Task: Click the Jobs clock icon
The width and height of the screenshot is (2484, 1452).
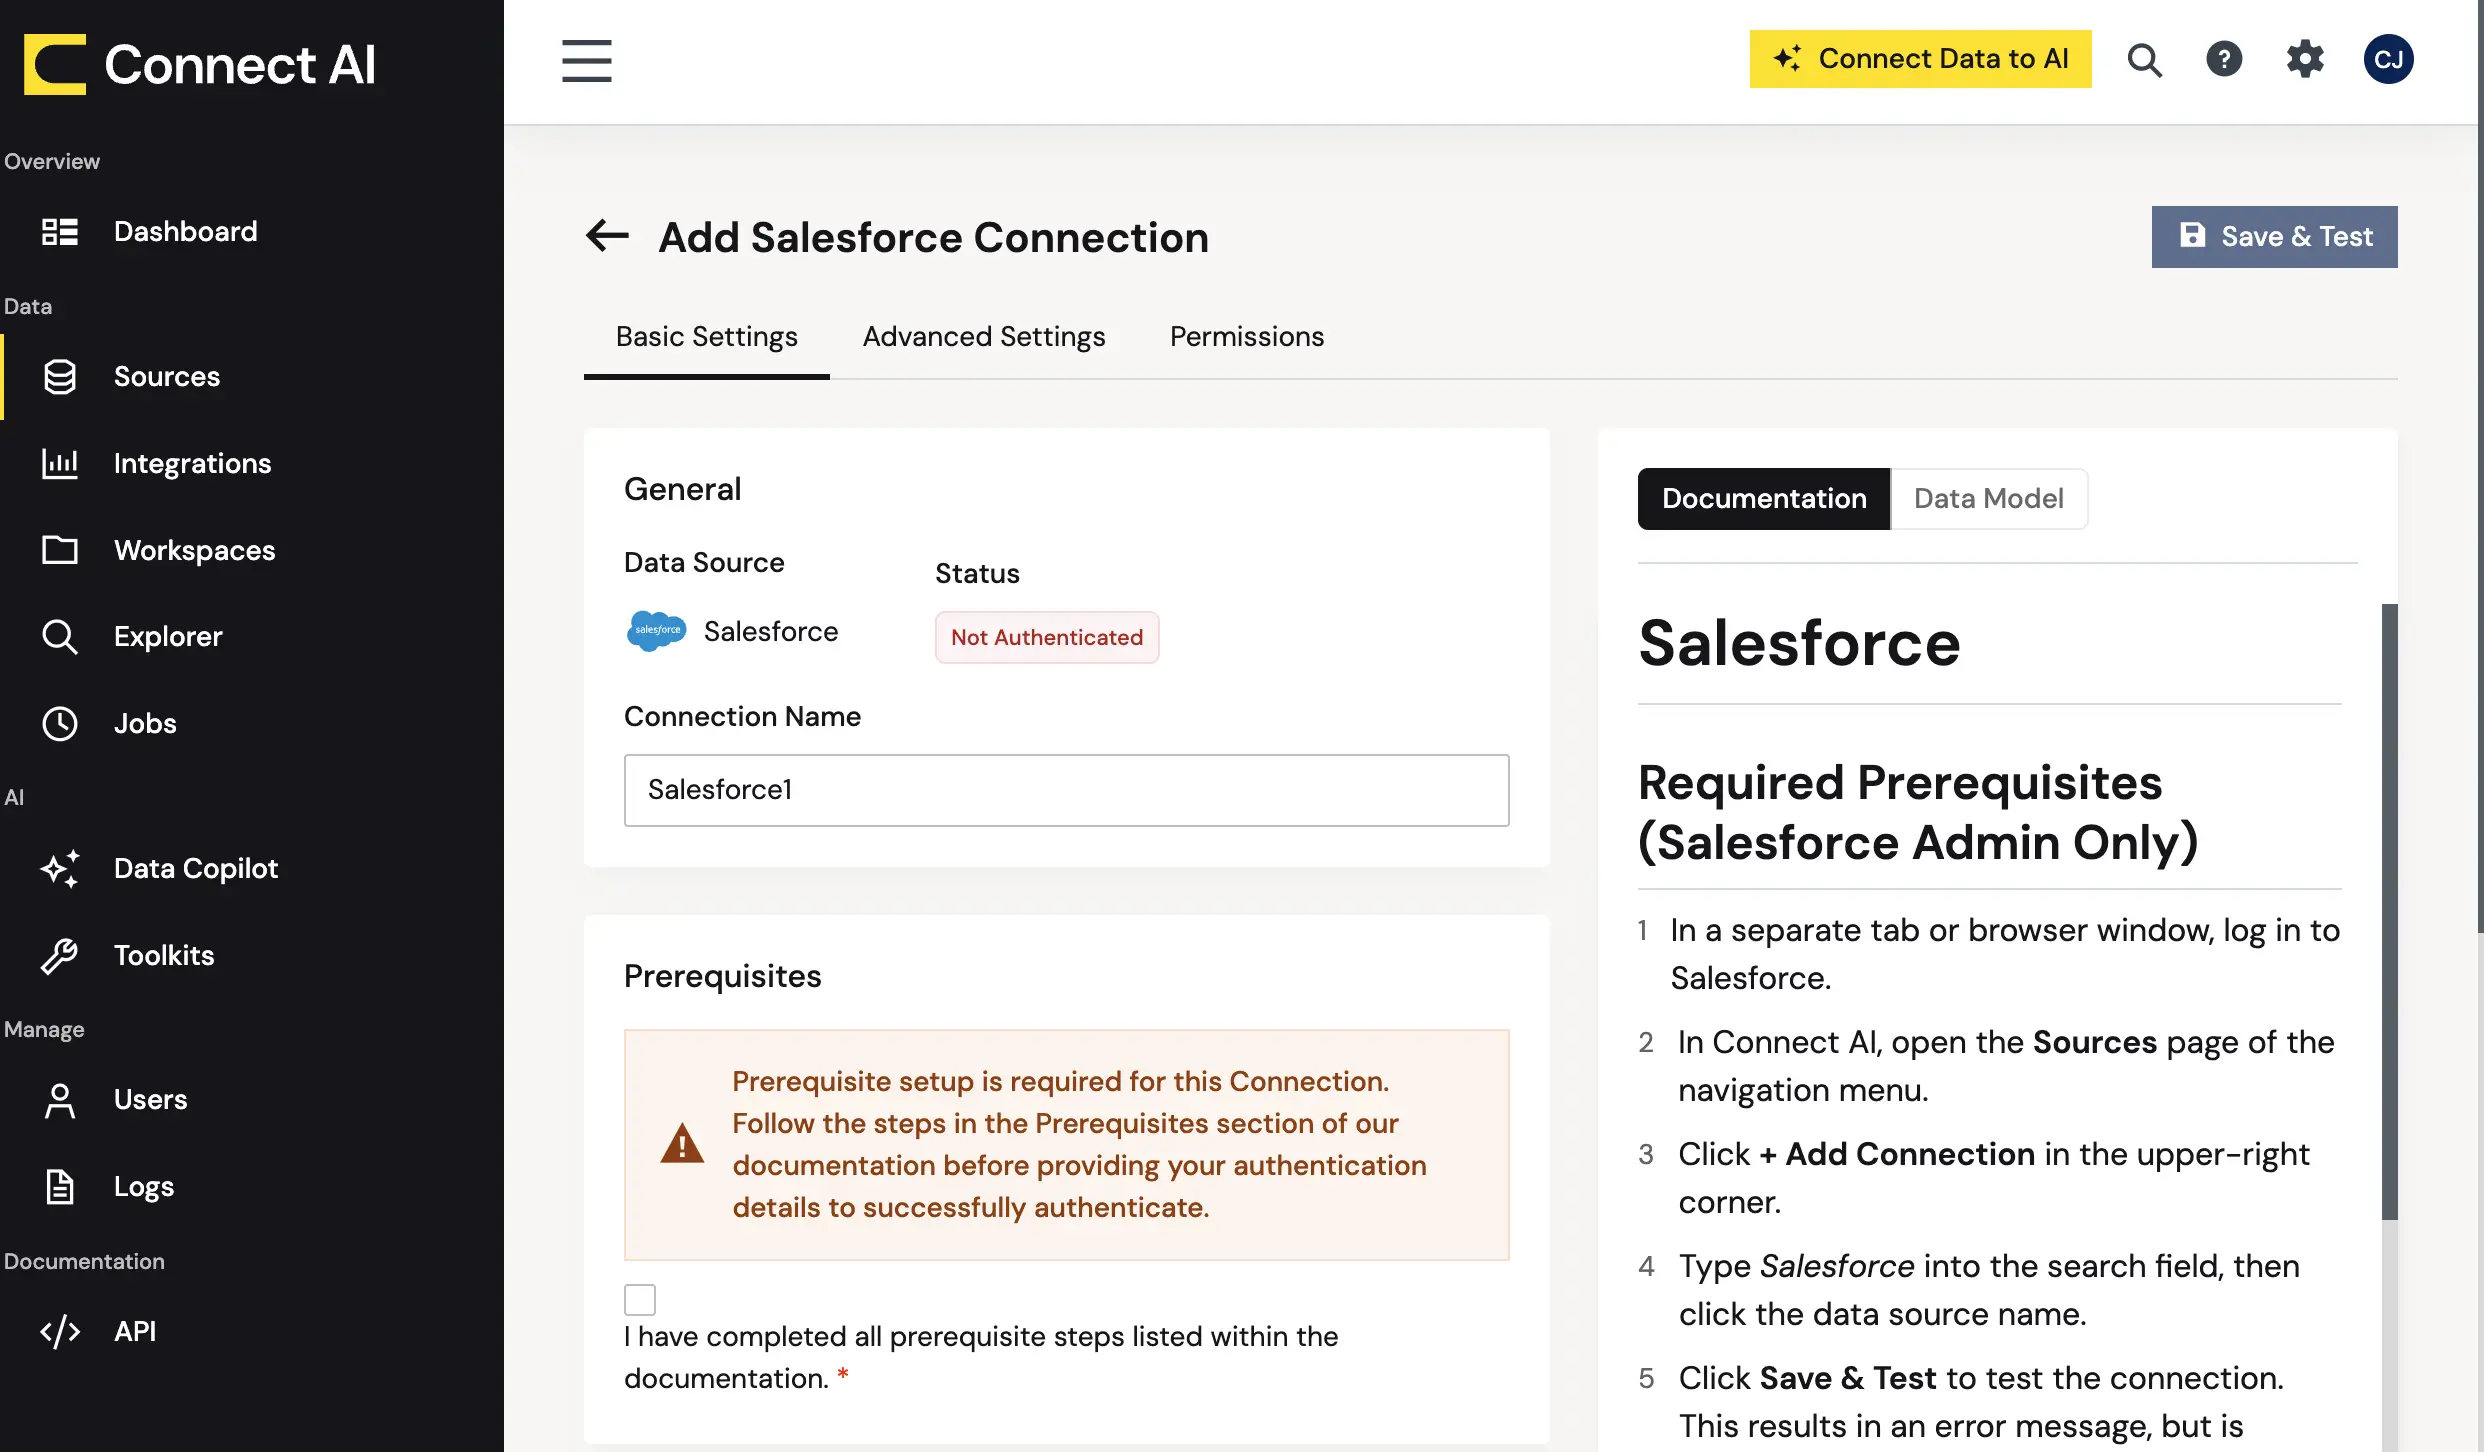Action: click(x=60, y=723)
